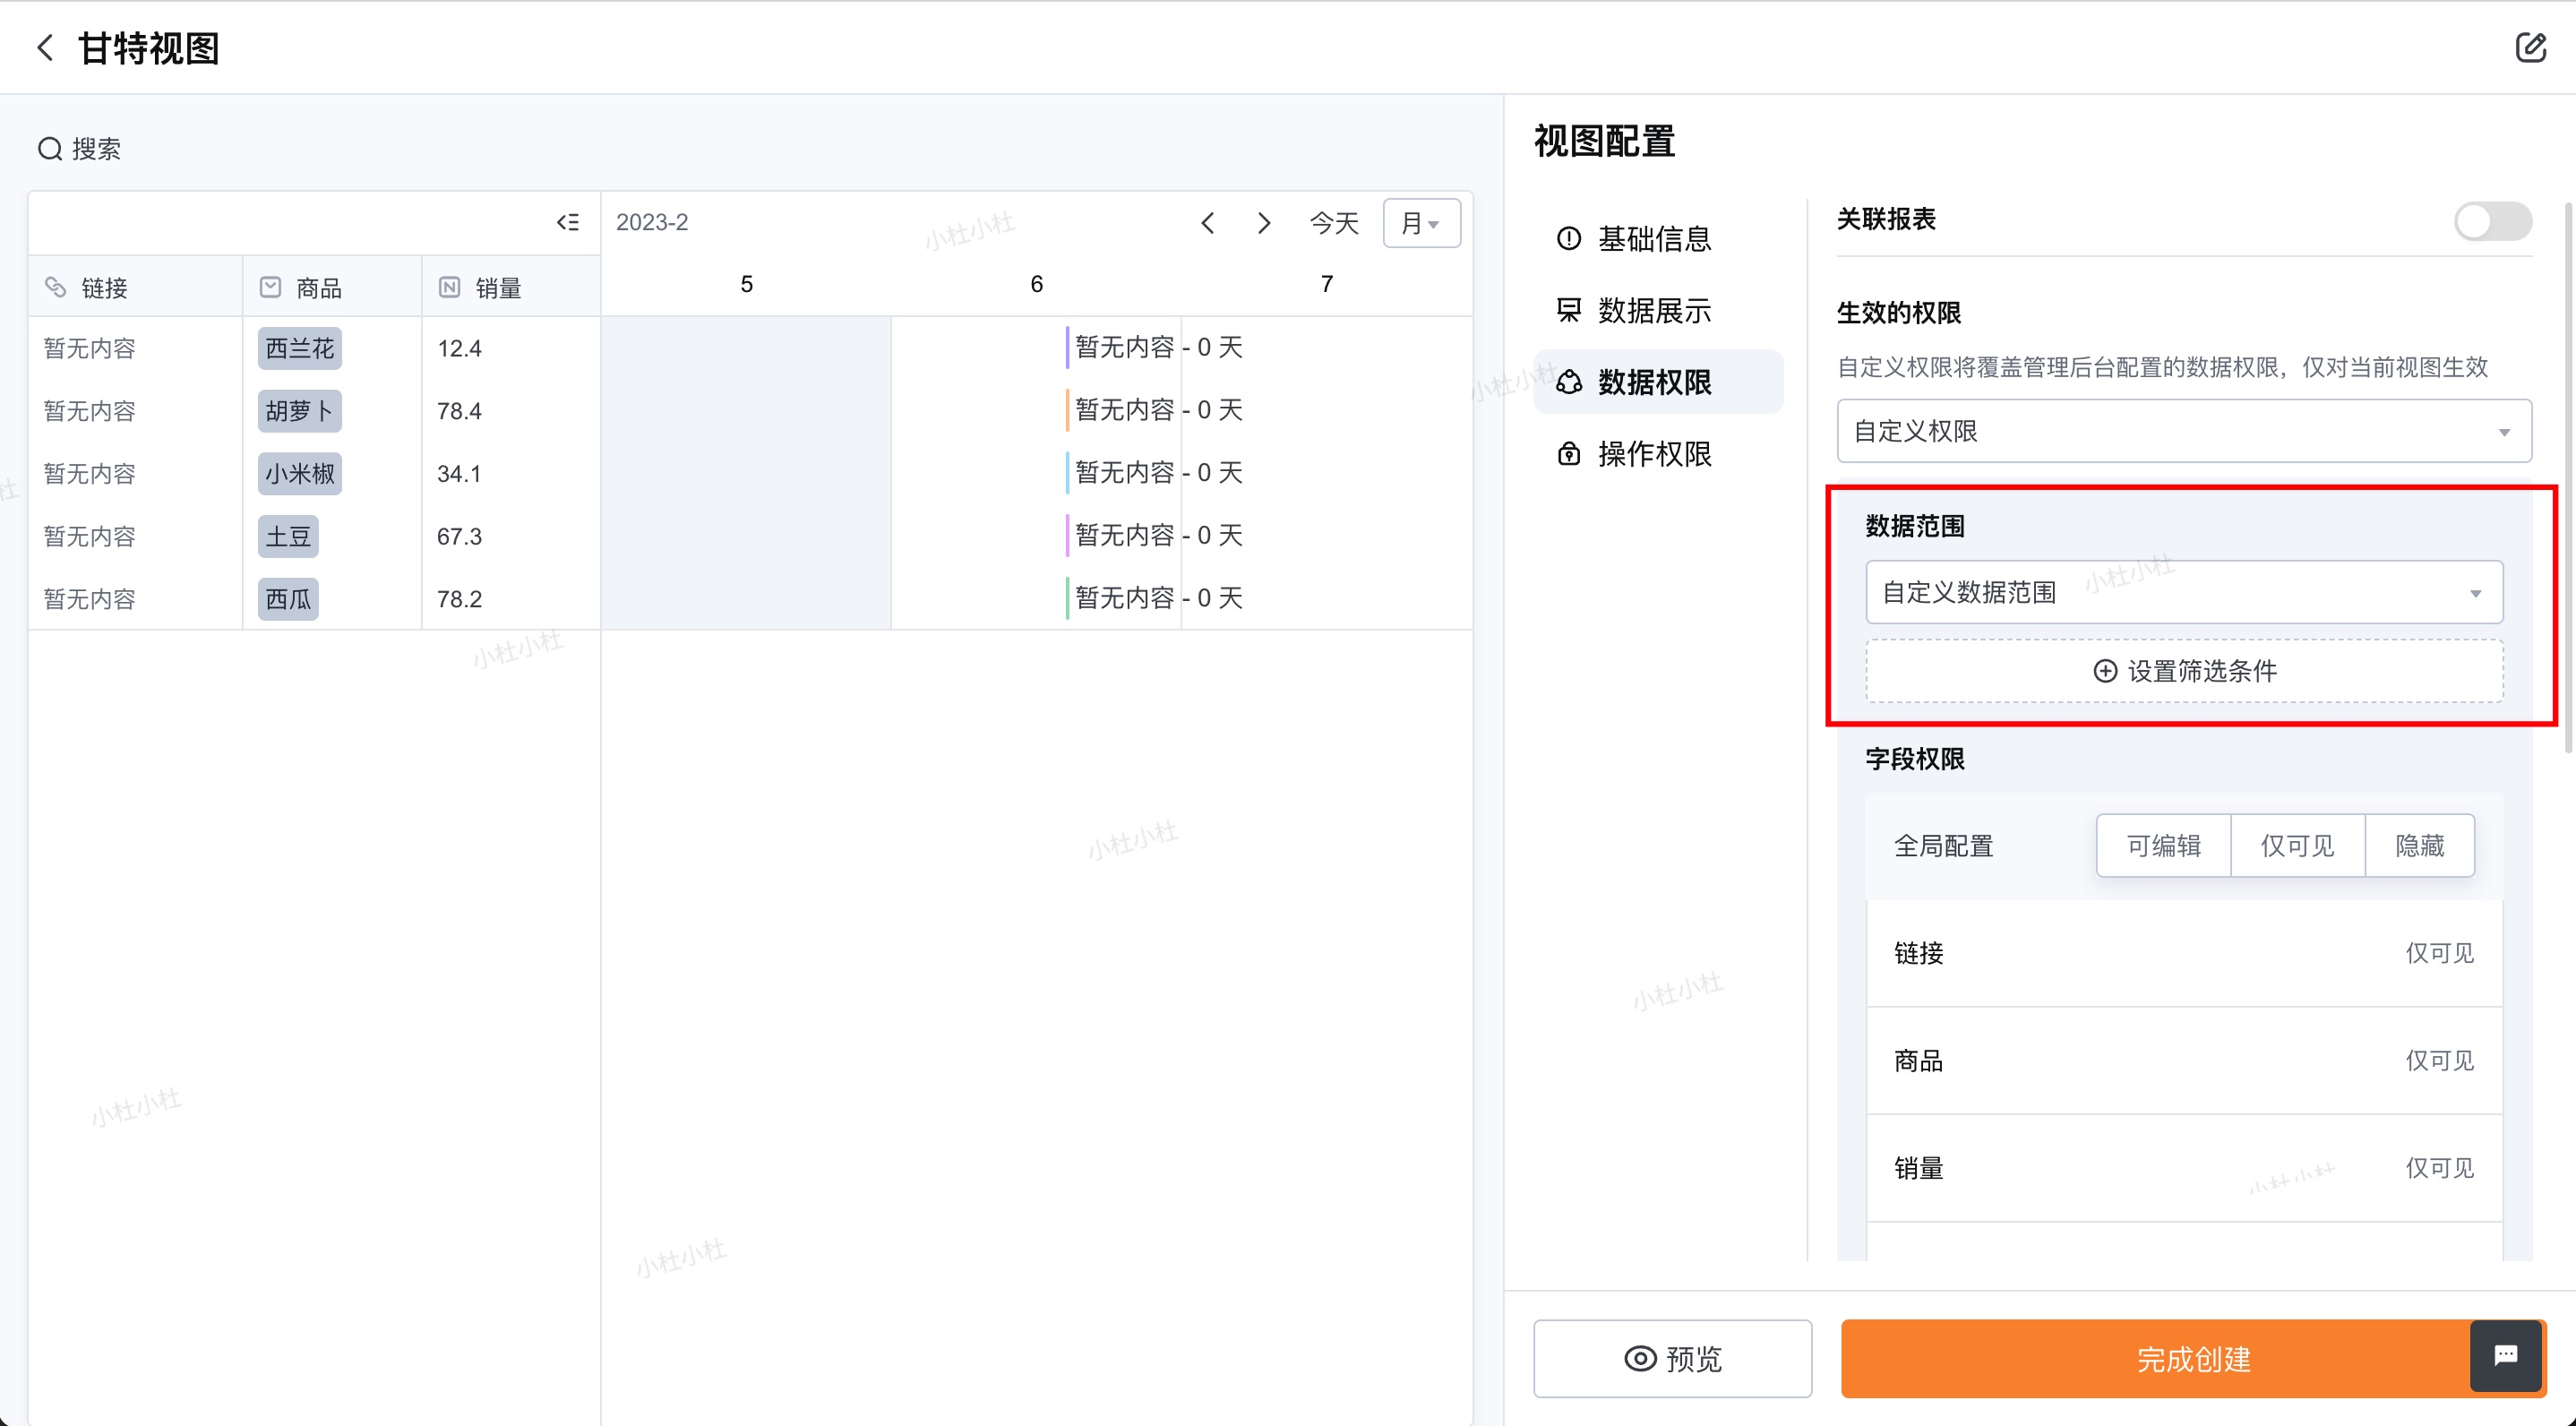Click the icon next to 数据权限
This screenshot has height=1426, width=2576.
tap(1569, 382)
